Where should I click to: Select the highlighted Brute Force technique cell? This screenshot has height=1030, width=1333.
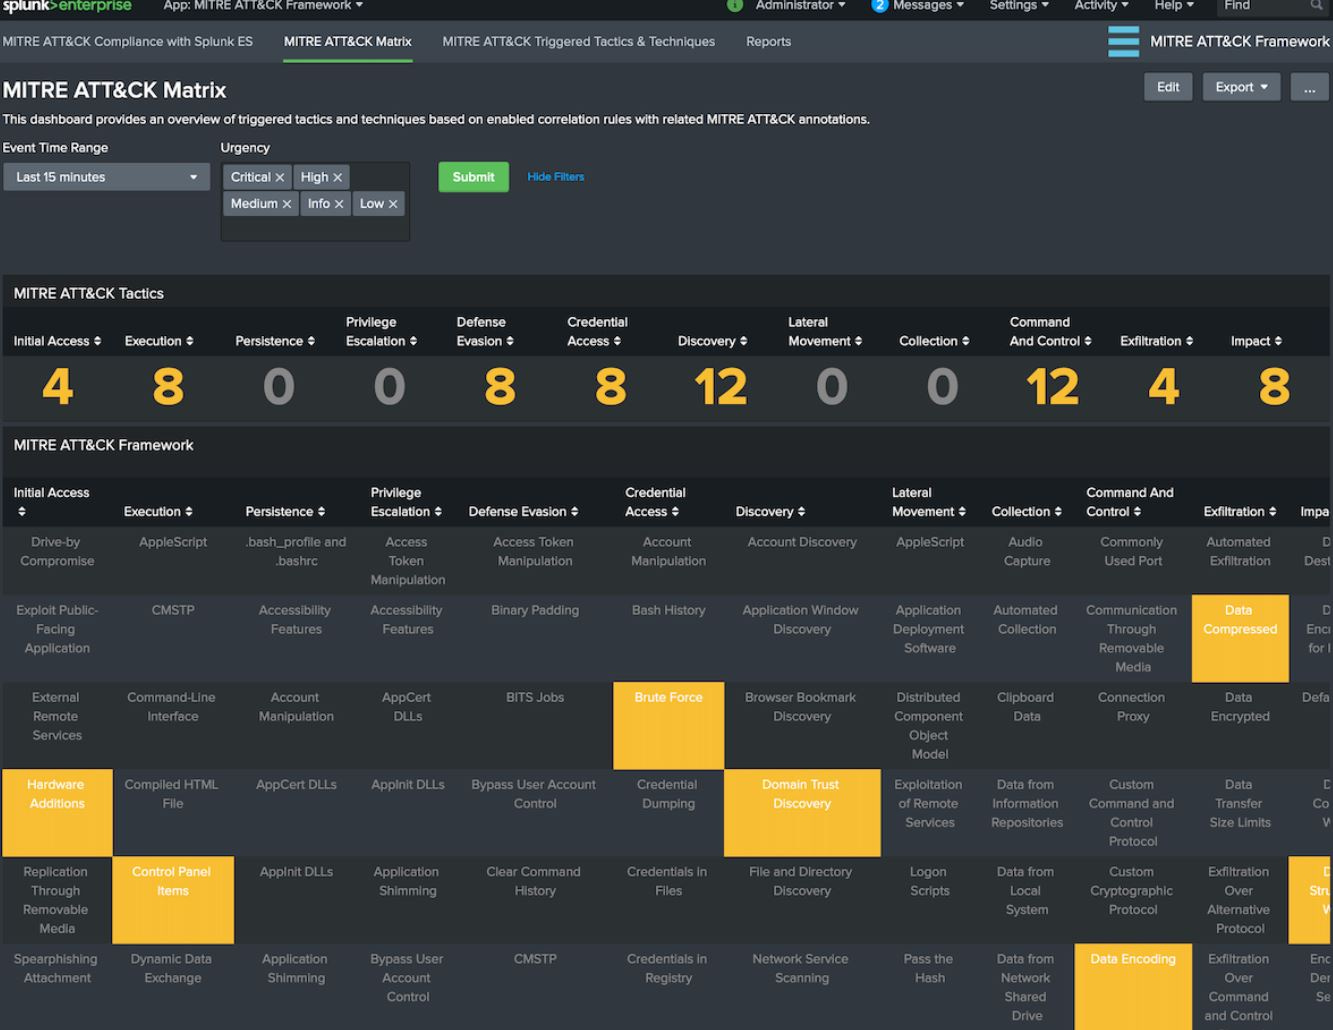click(667, 725)
